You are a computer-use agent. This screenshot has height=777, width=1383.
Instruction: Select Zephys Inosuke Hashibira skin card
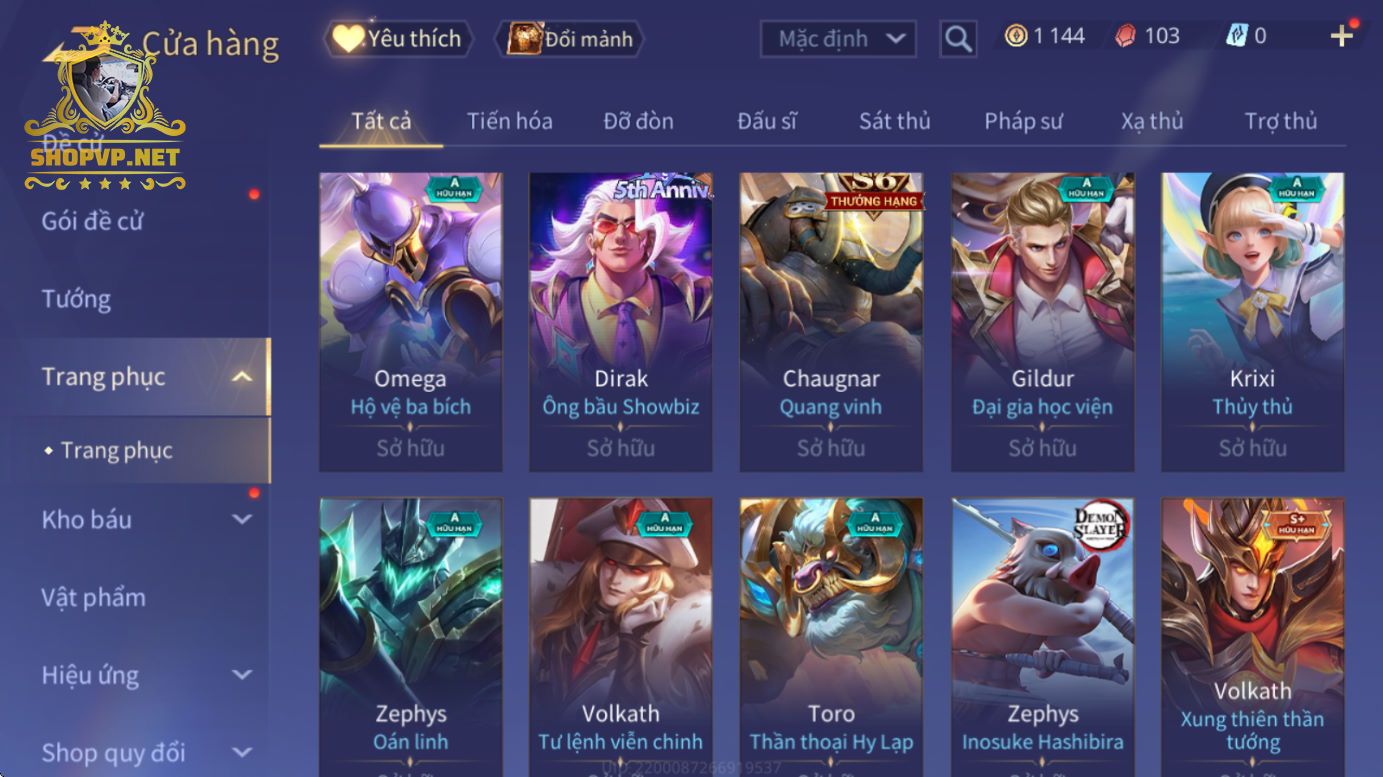1042,637
